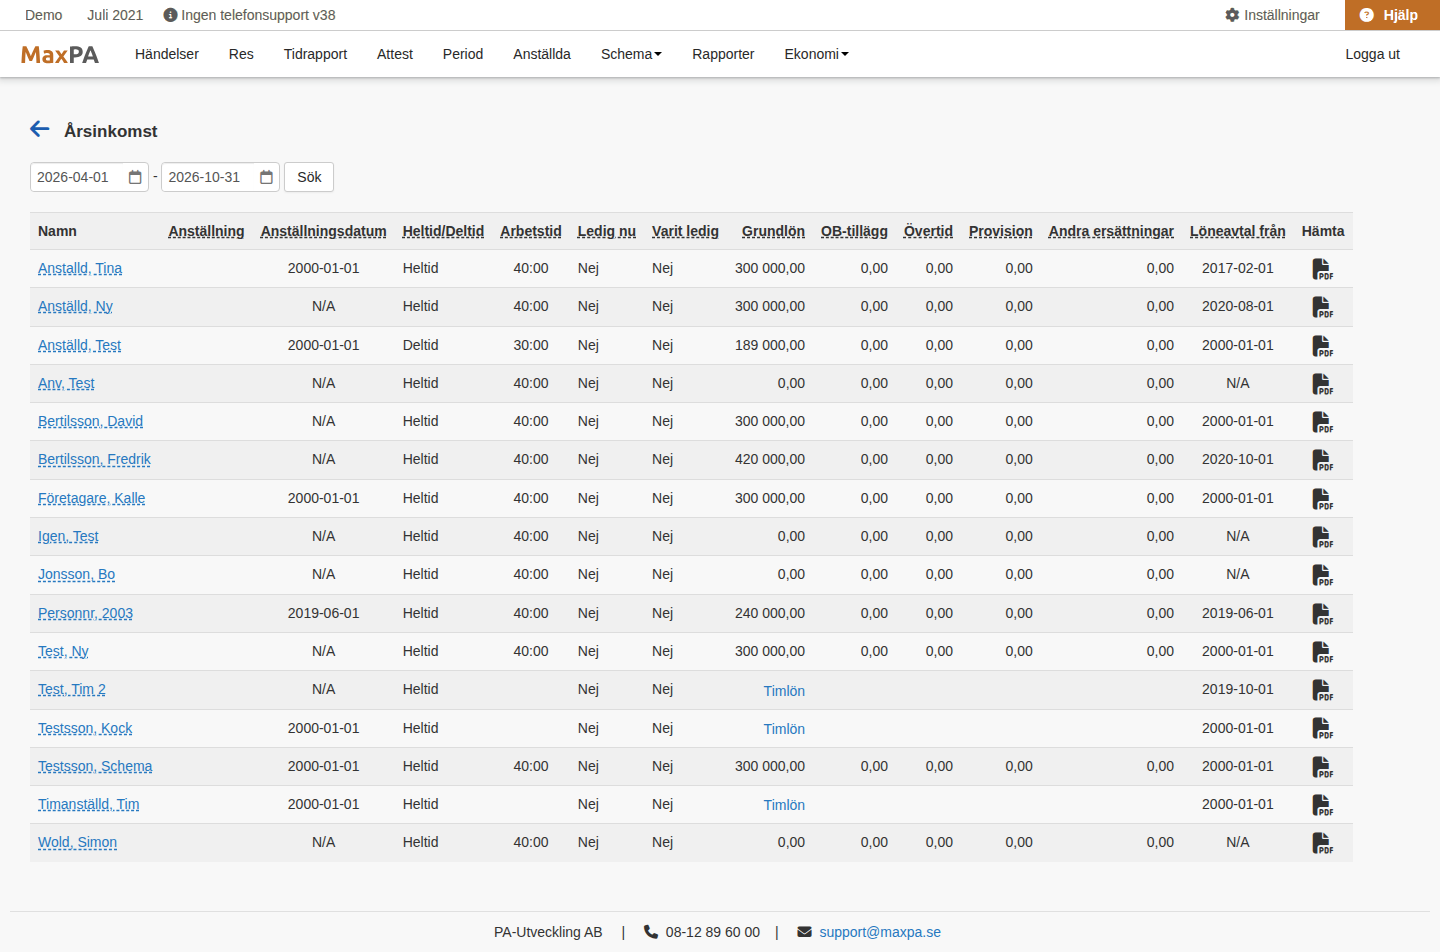This screenshot has height=952, width=1440.
Task: Open the Timlön link for Testsson, Kock
Action: [x=784, y=729]
